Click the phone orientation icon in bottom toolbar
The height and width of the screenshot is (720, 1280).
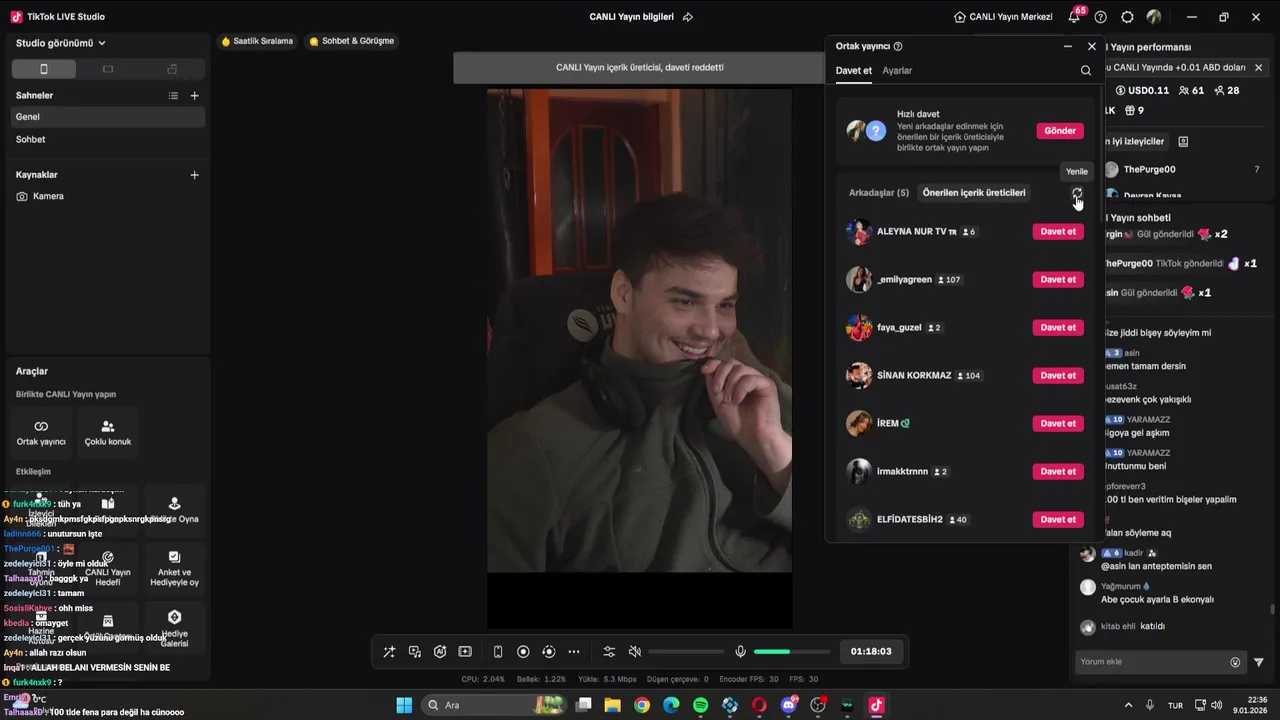(x=498, y=651)
